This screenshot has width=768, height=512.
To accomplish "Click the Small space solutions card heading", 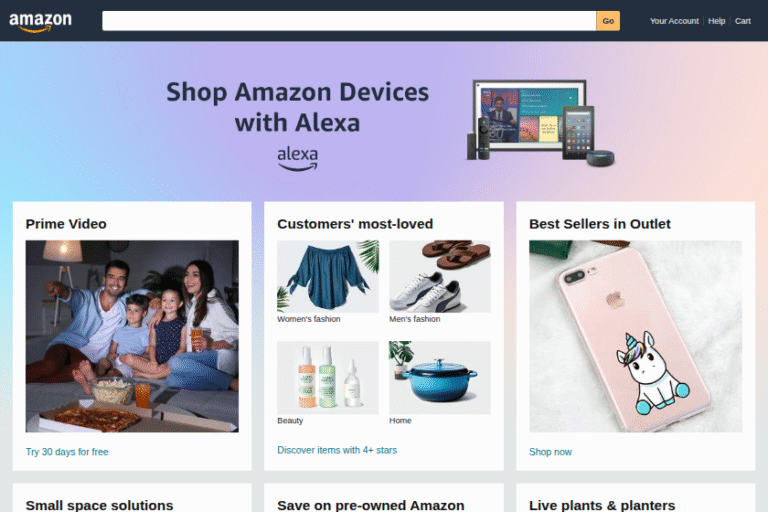I will 99,505.
